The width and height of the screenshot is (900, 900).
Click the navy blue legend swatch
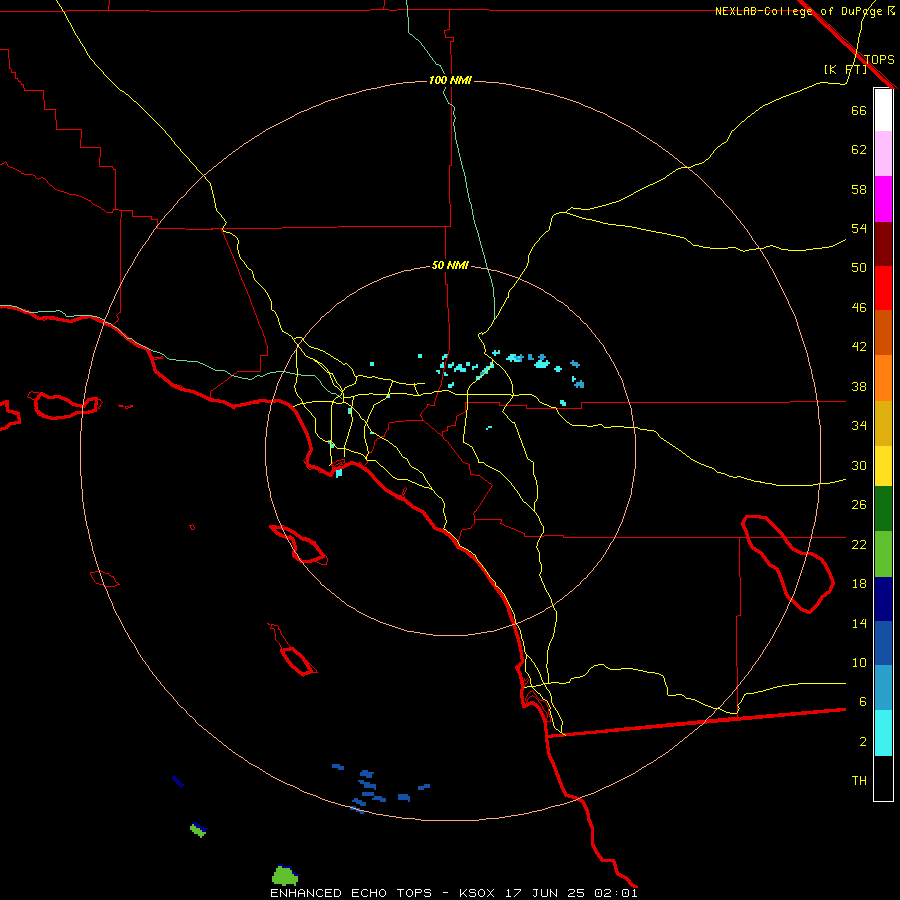883,599
